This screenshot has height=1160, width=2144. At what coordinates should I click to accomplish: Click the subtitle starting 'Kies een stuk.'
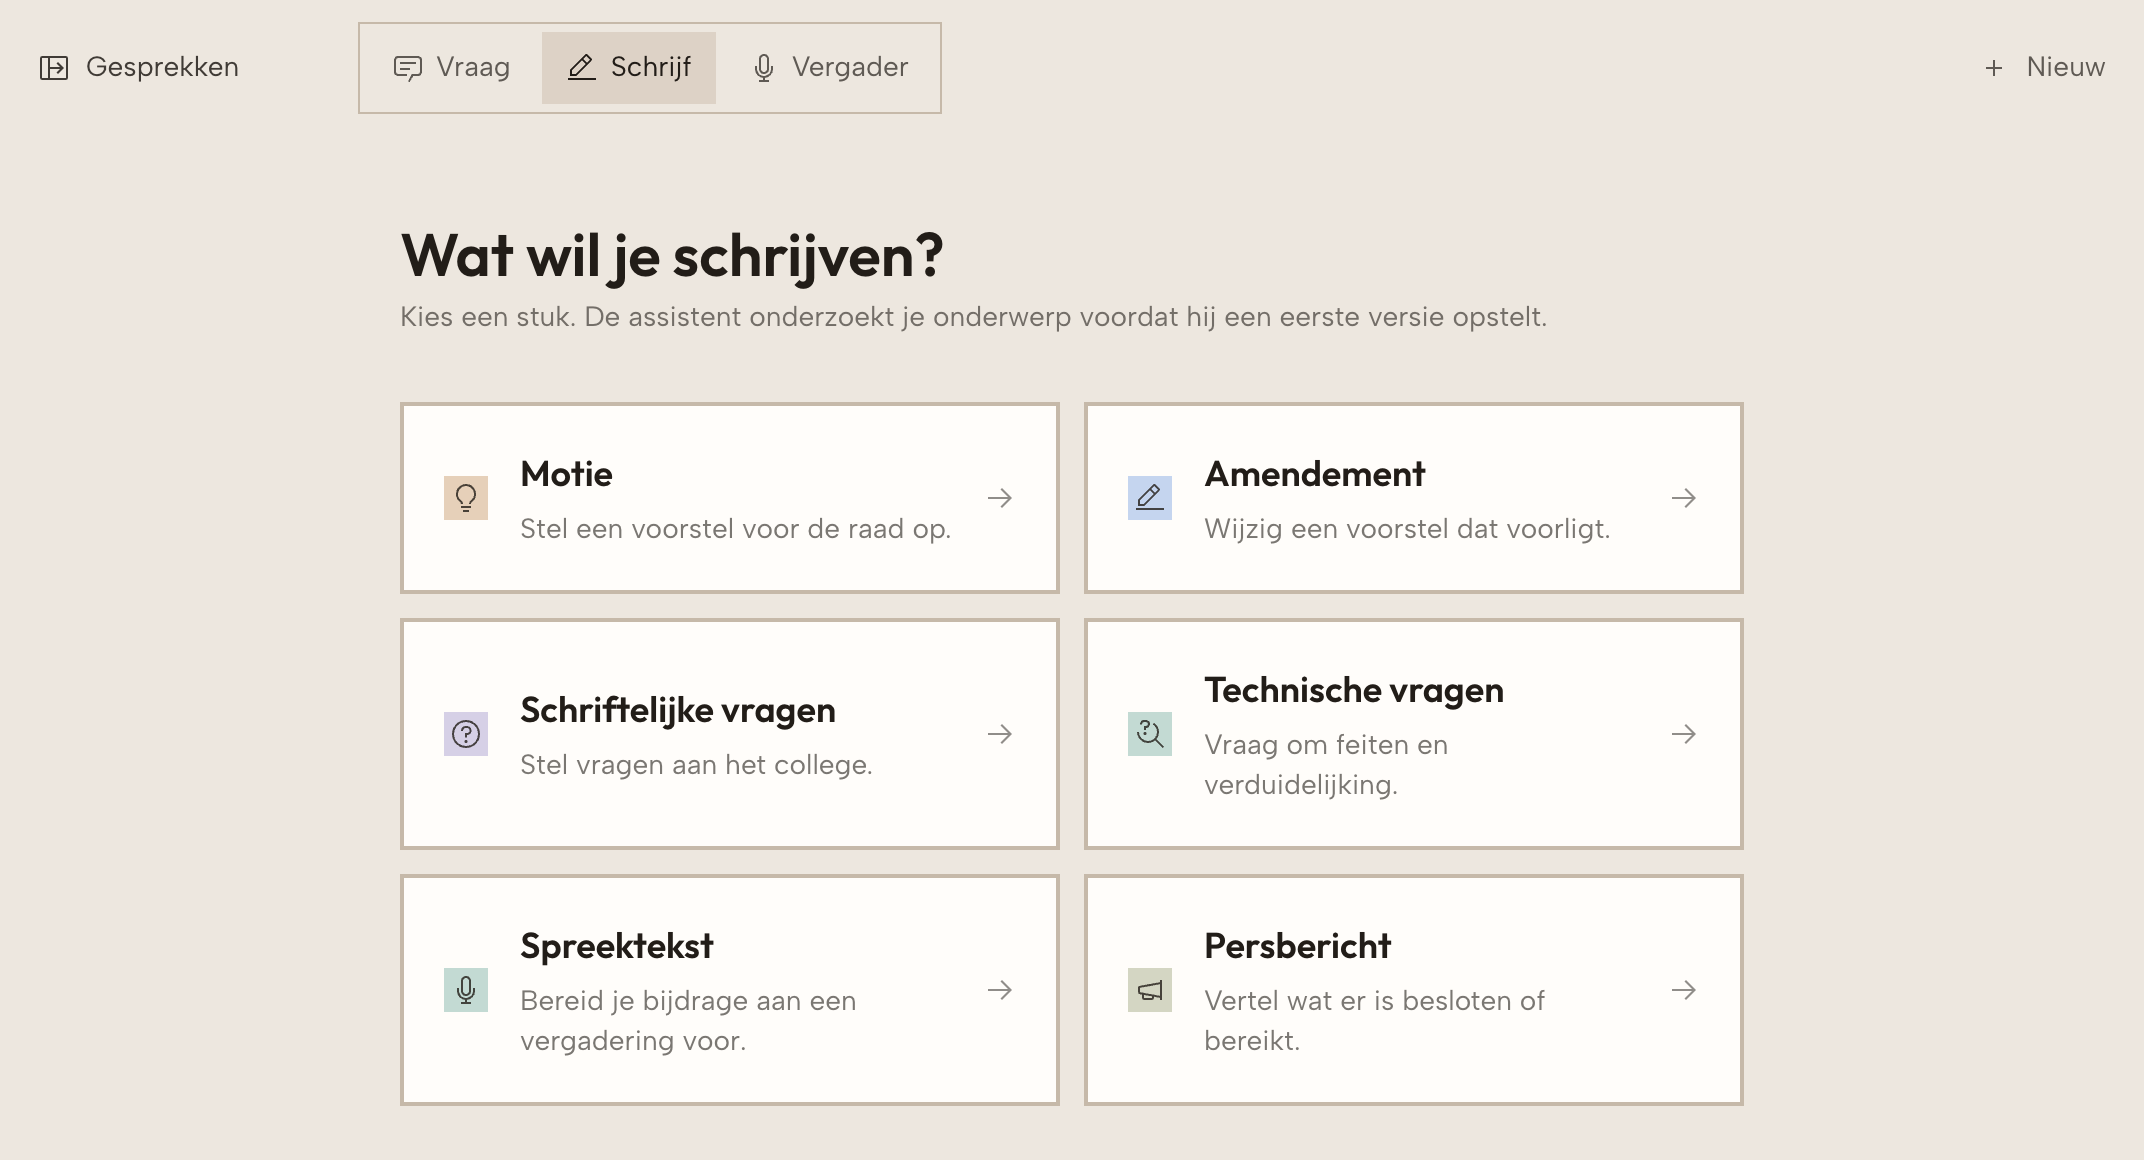[973, 317]
